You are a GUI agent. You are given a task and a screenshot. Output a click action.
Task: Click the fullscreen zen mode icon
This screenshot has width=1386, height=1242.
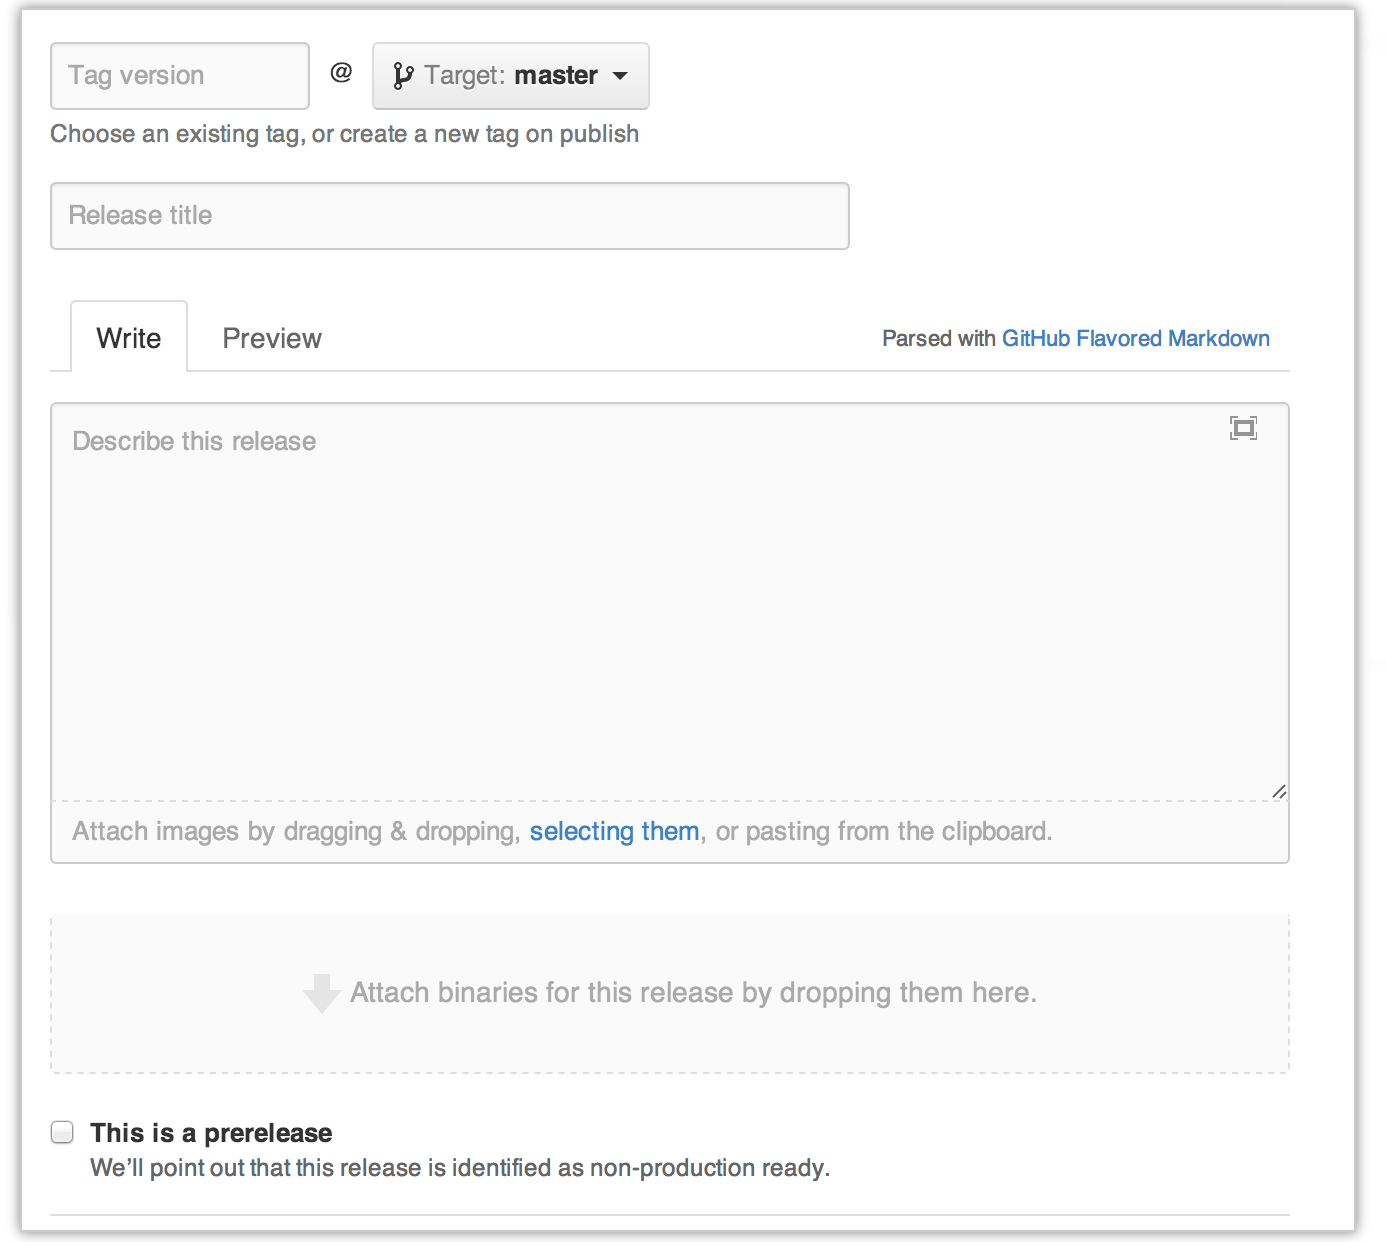pyautogui.click(x=1243, y=428)
